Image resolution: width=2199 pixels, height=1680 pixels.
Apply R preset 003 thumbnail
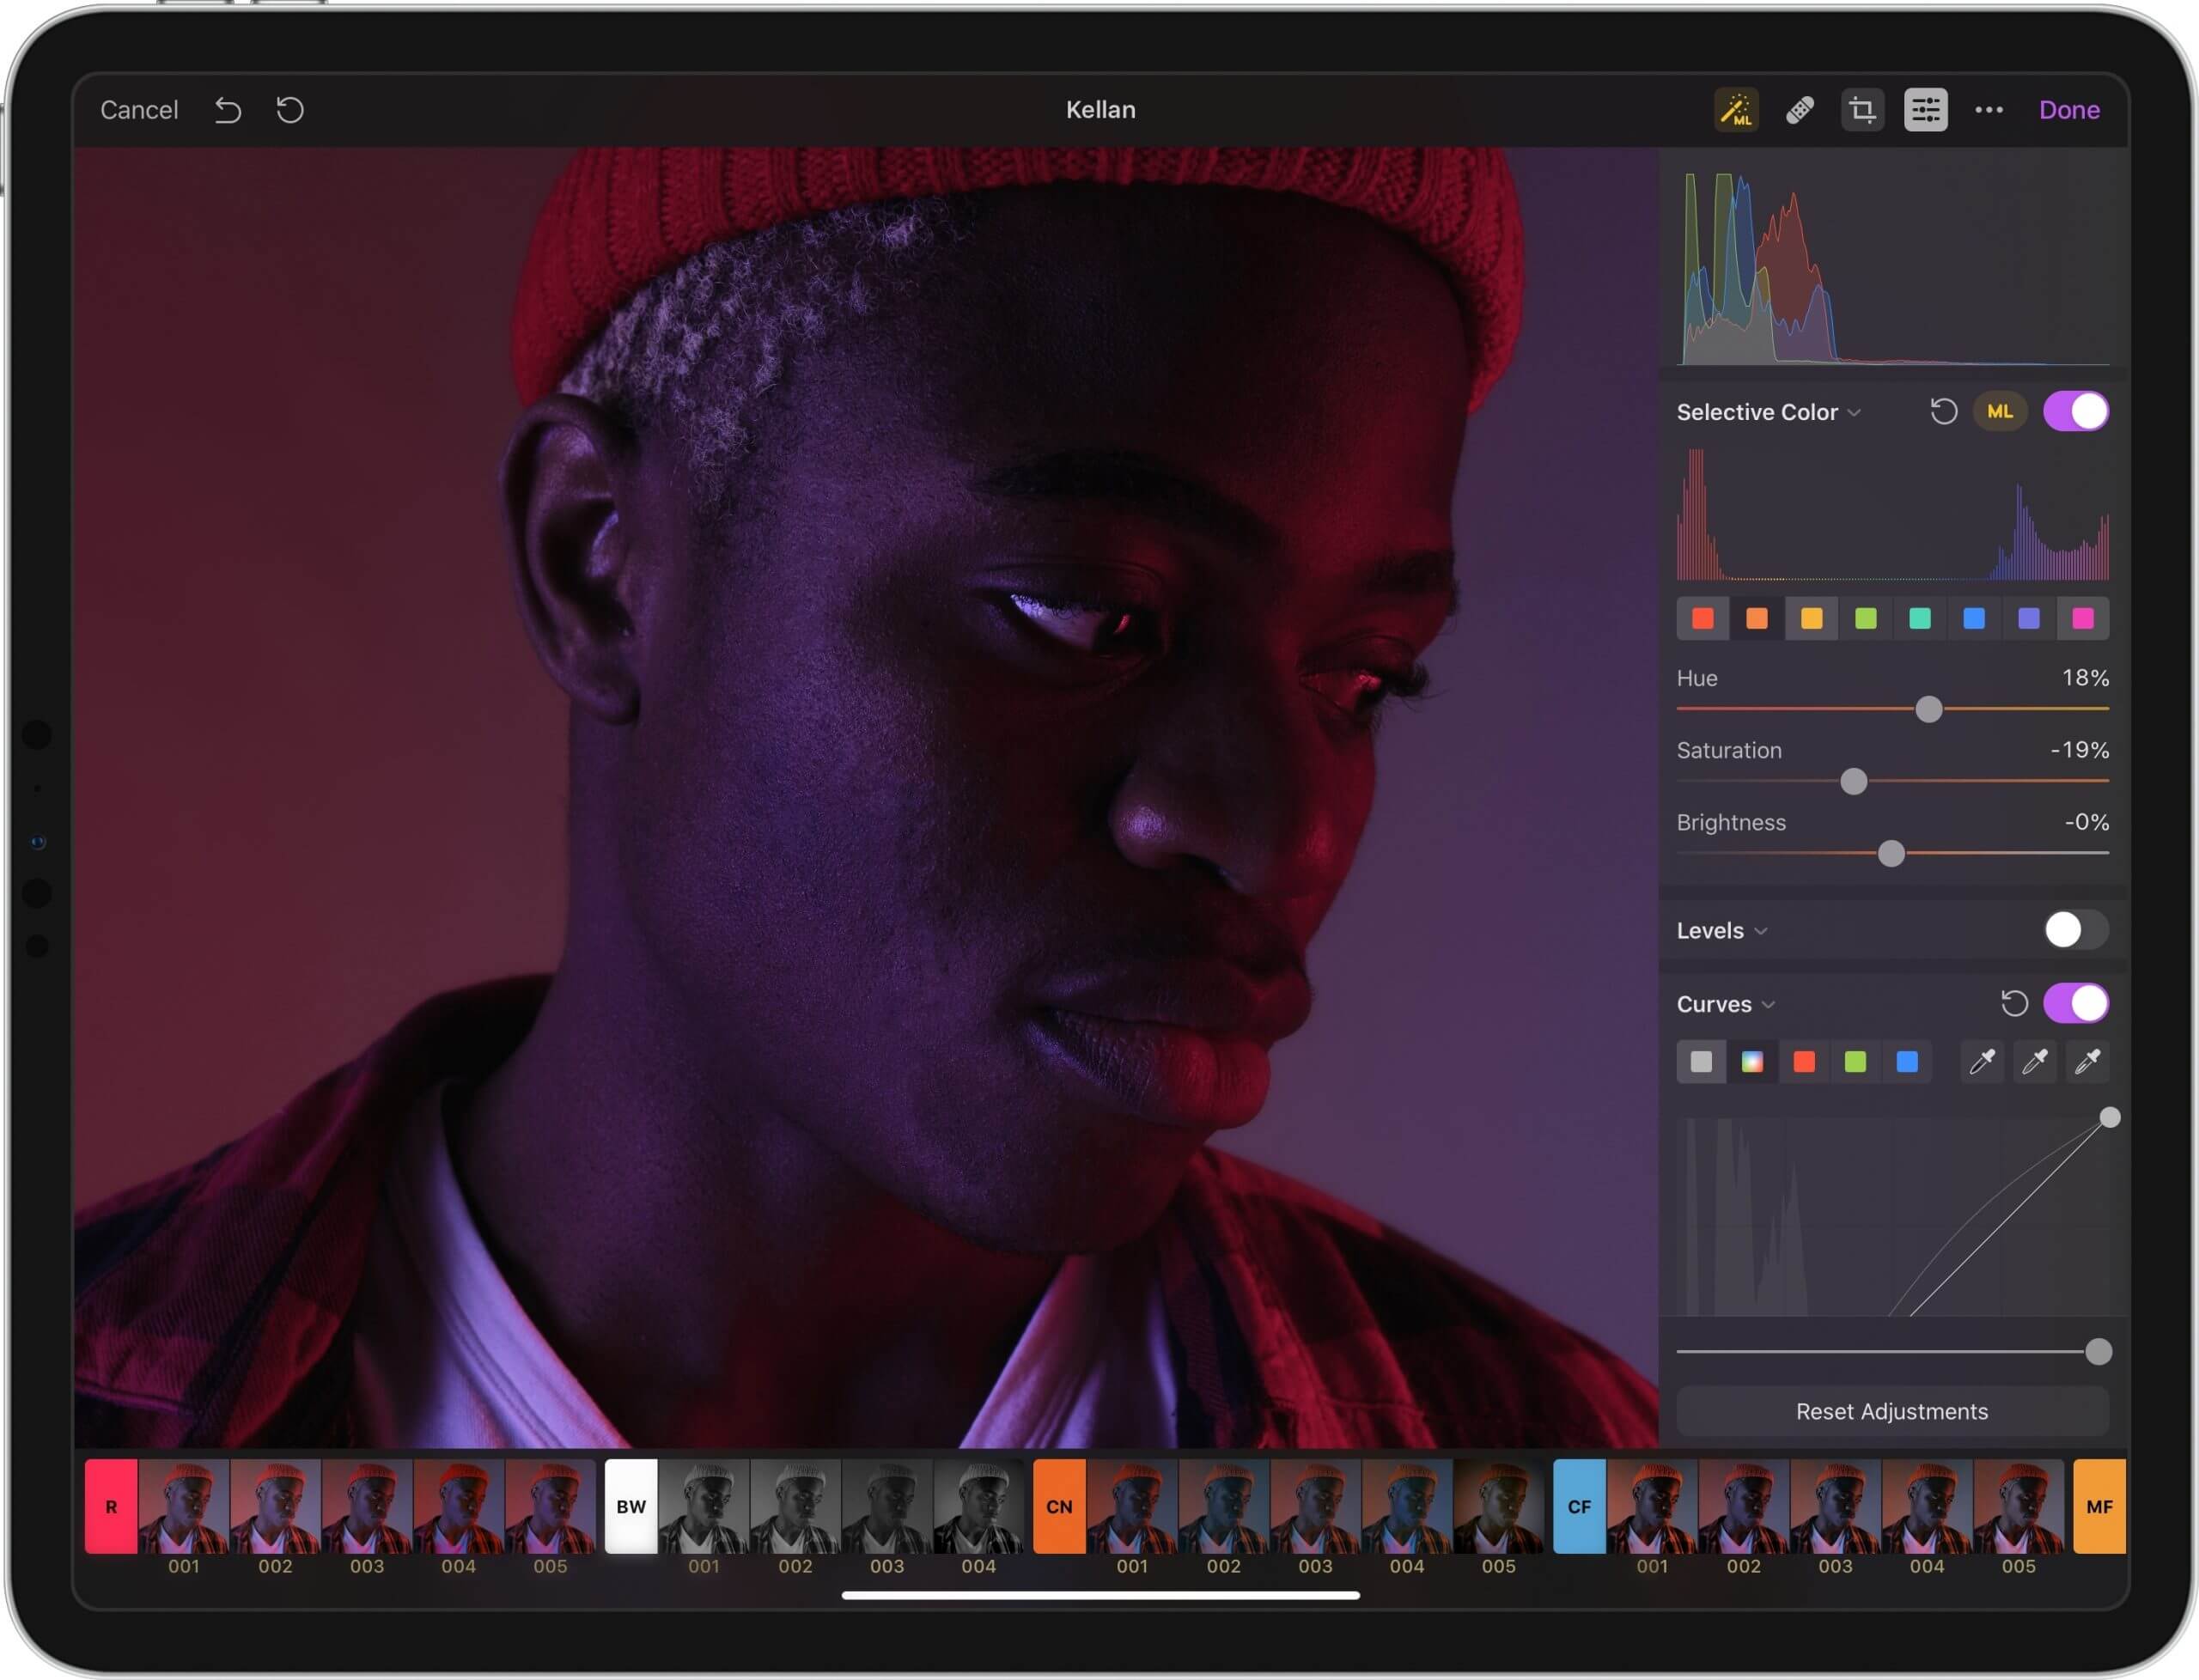[x=367, y=1506]
